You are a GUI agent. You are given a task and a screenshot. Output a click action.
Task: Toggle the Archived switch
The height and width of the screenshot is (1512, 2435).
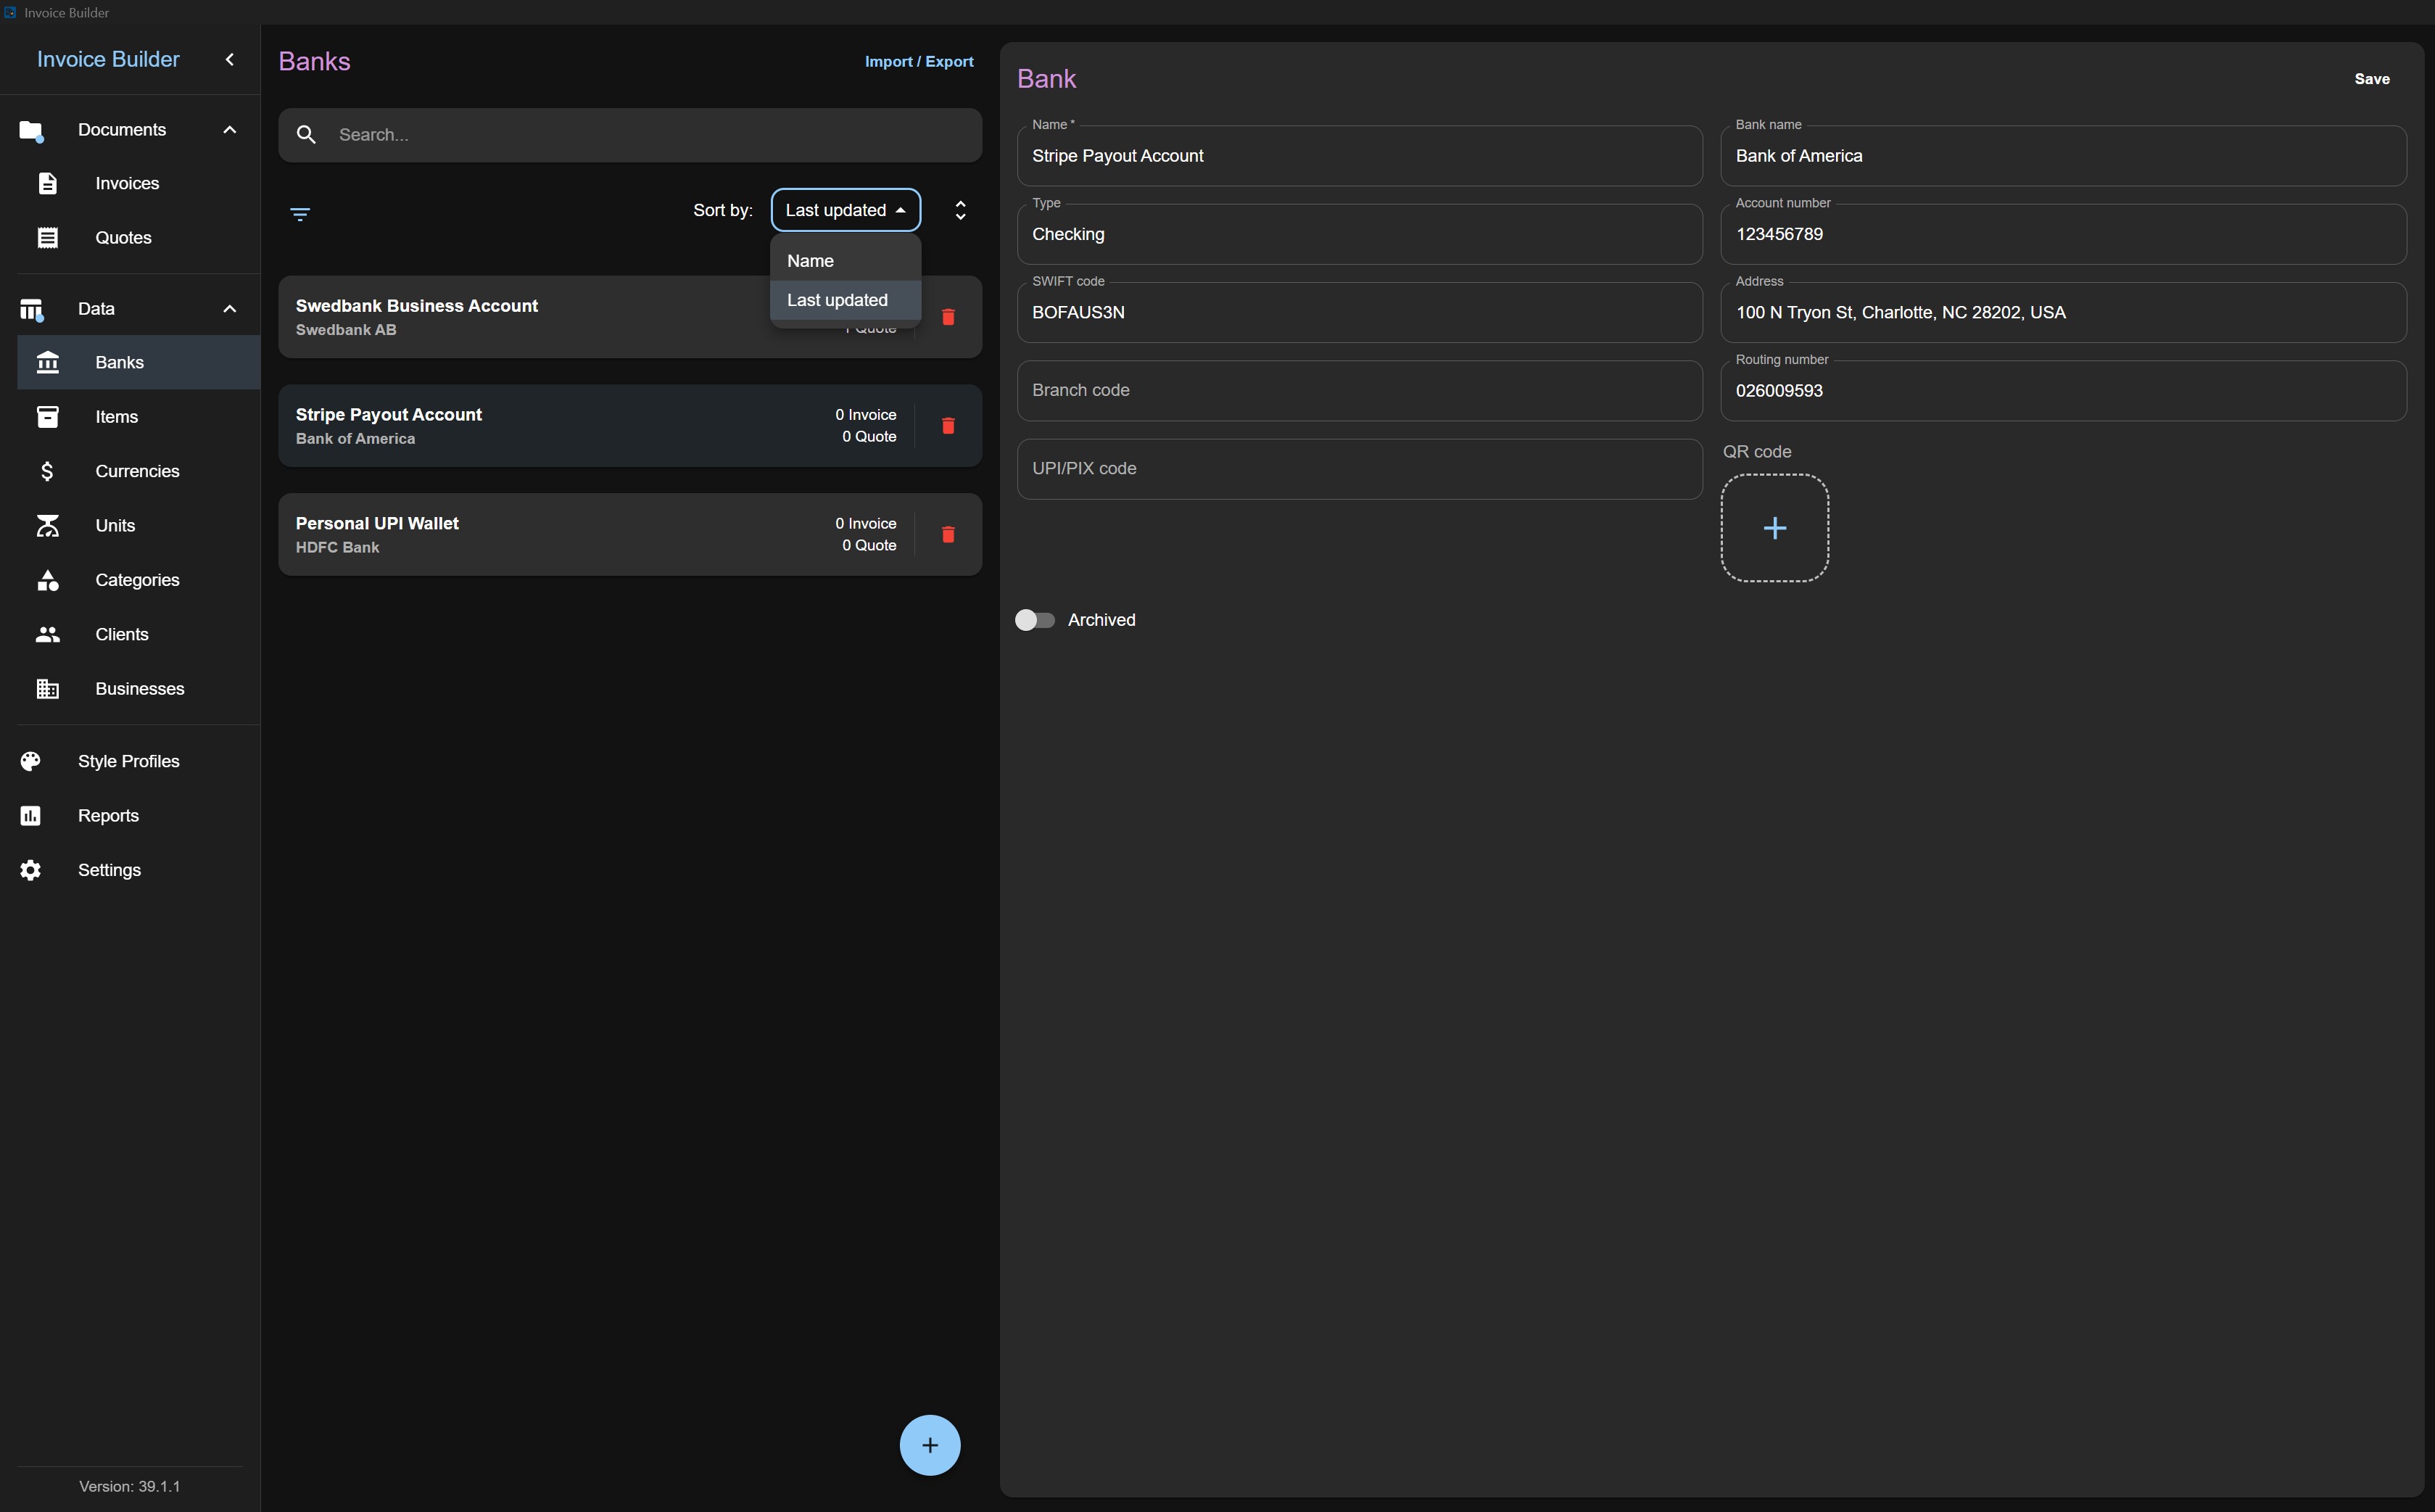pyautogui.click(x=1034, y=620)
